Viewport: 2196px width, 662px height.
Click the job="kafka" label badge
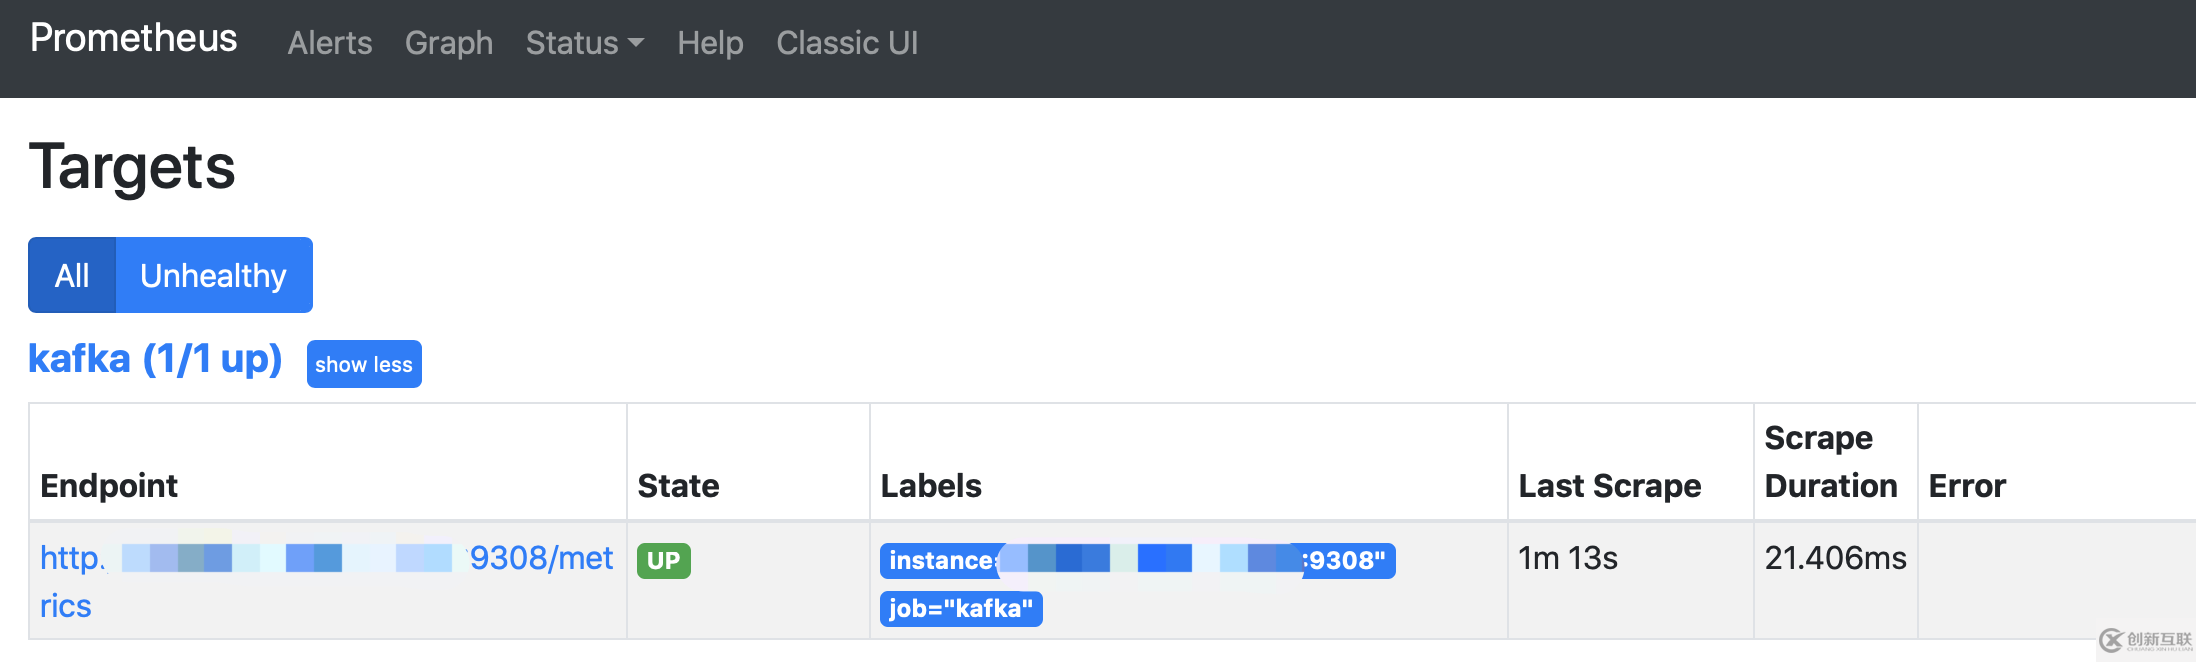tap(961, 609)
